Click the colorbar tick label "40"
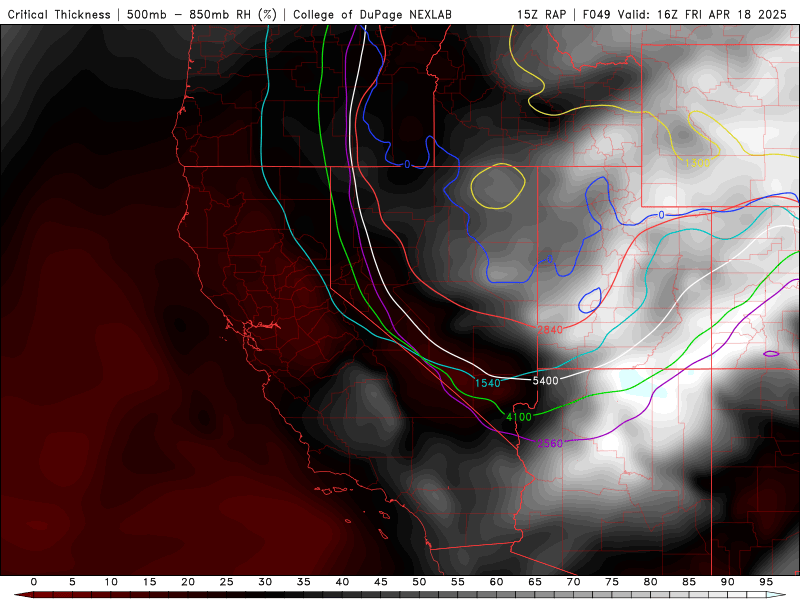This screenshot has width=800, height=600. tap(342, 582)
